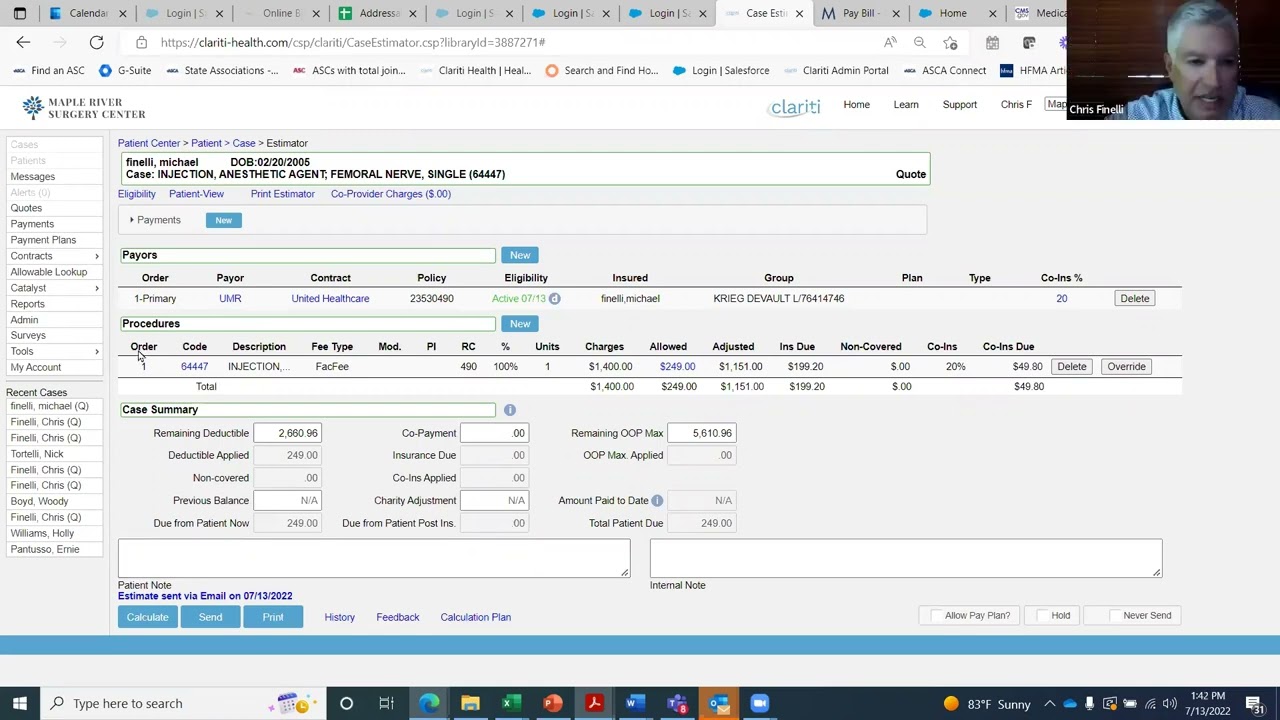Click the Calculate button
This screenshot has height=720, width=1280.
point(147,617)
